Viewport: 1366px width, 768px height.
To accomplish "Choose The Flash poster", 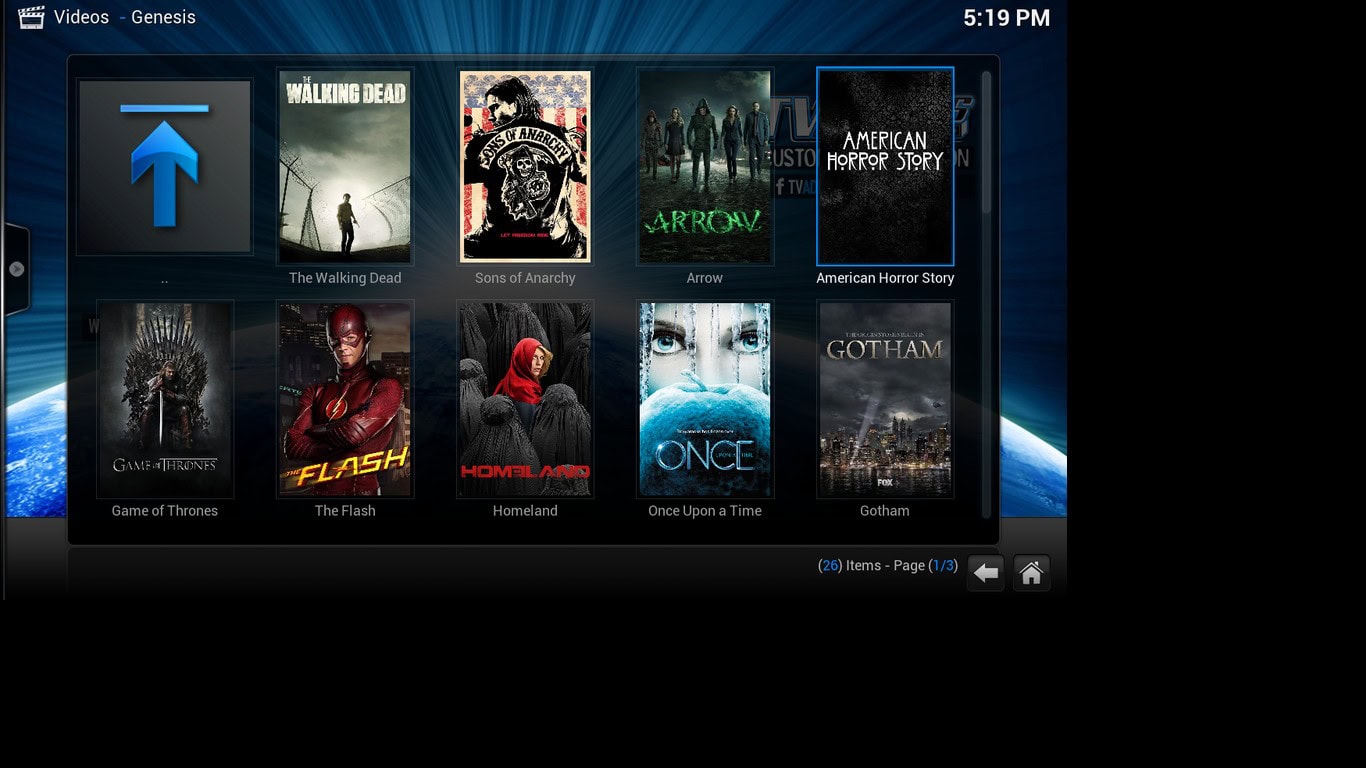I will pos(345,399).
